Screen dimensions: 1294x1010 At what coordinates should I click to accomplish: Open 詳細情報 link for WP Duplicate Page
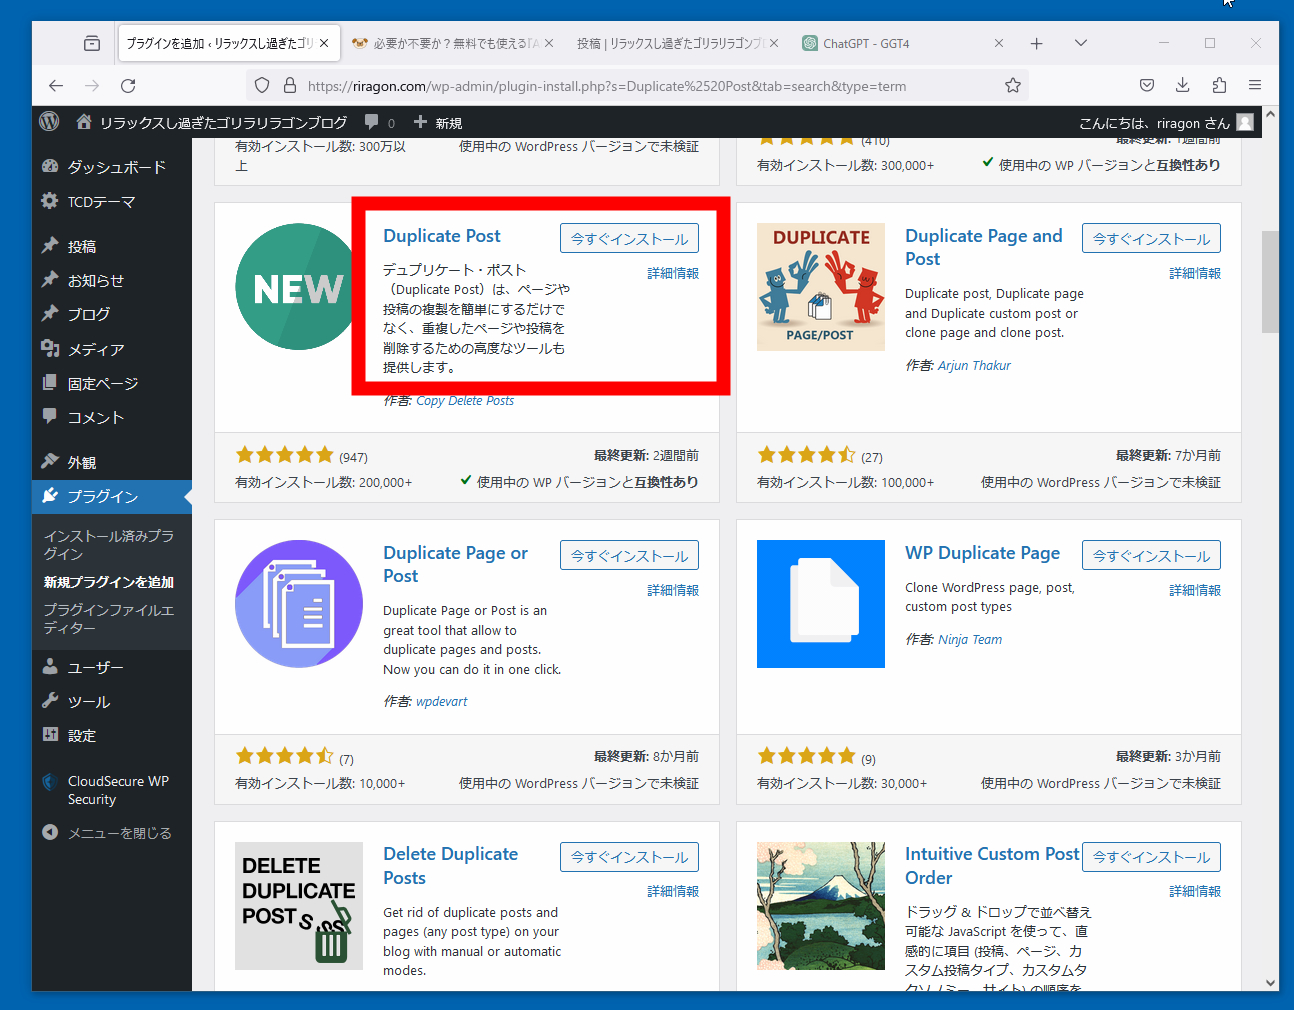pyautogui.click(x=1194, y=590)
